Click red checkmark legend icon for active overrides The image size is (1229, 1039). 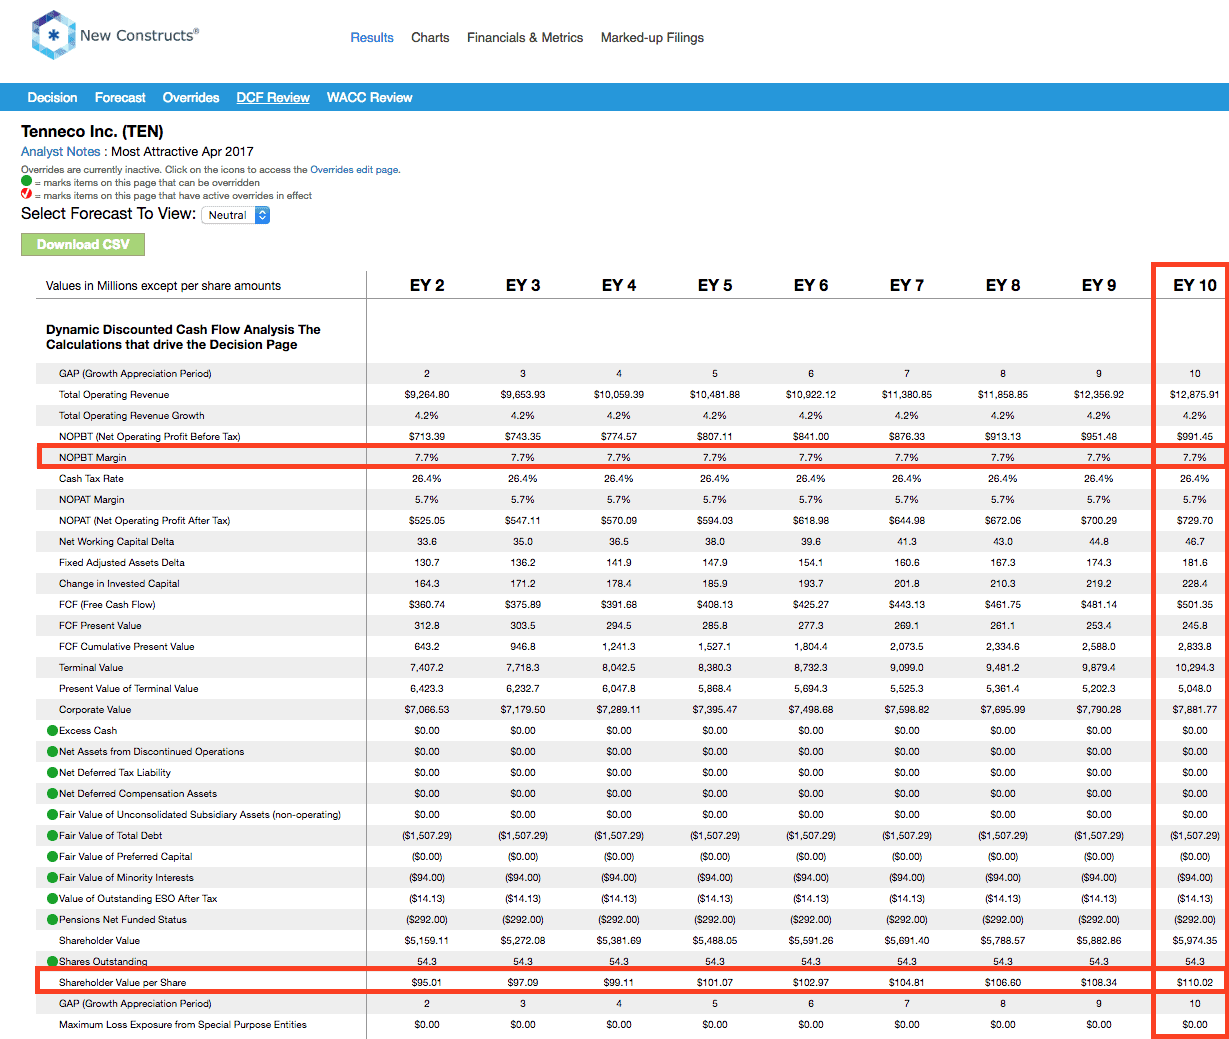tap(27, 195)
